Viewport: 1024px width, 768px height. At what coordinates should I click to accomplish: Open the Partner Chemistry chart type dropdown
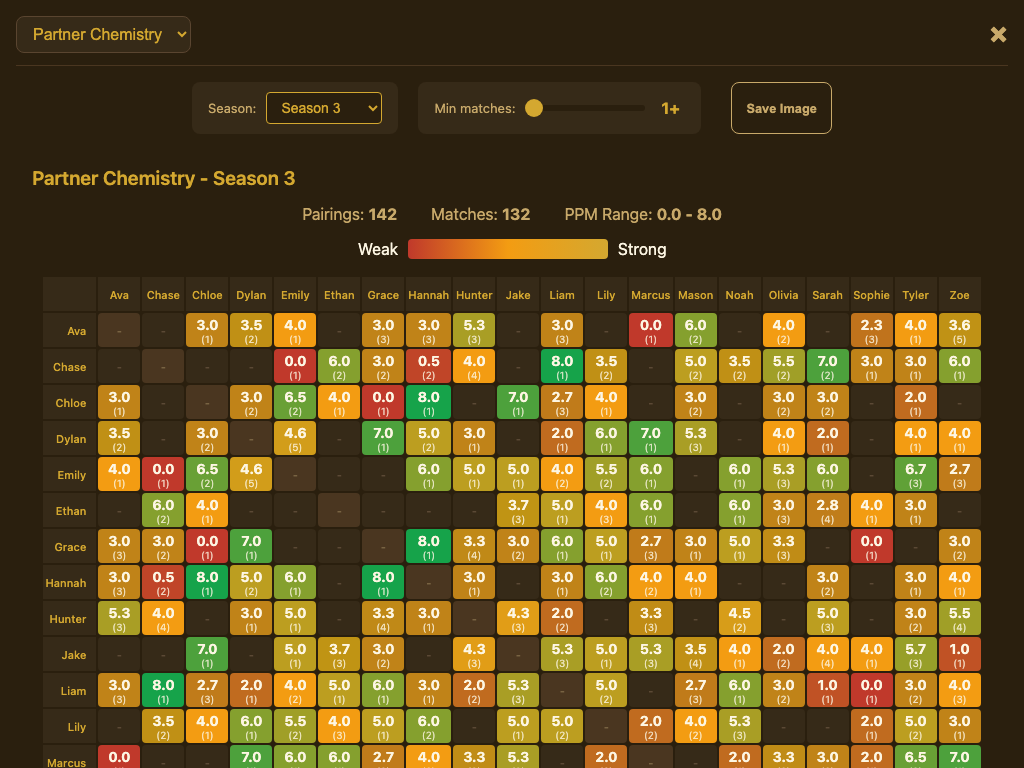point(103,34)
